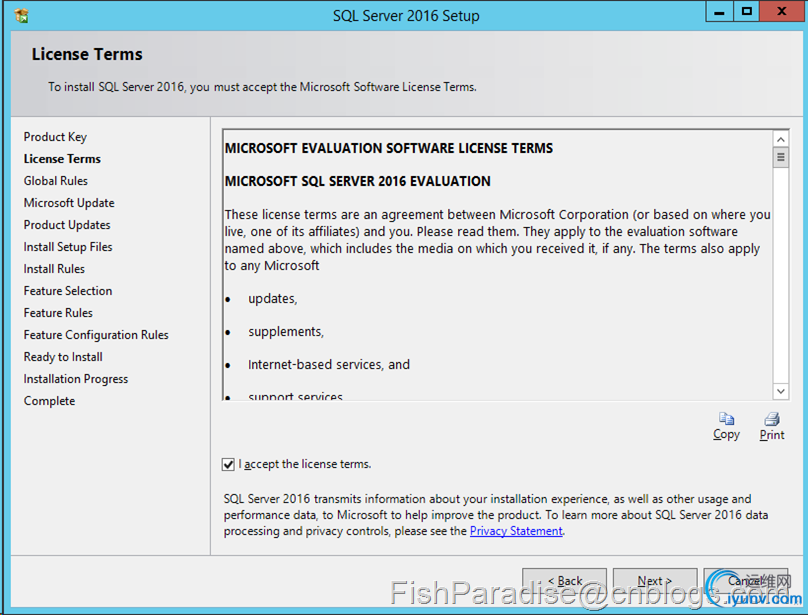Image resolution: width=808 pixels, height=615 pixels.
Task: Select Complete step in sidebar
Action: pos(49,401)
